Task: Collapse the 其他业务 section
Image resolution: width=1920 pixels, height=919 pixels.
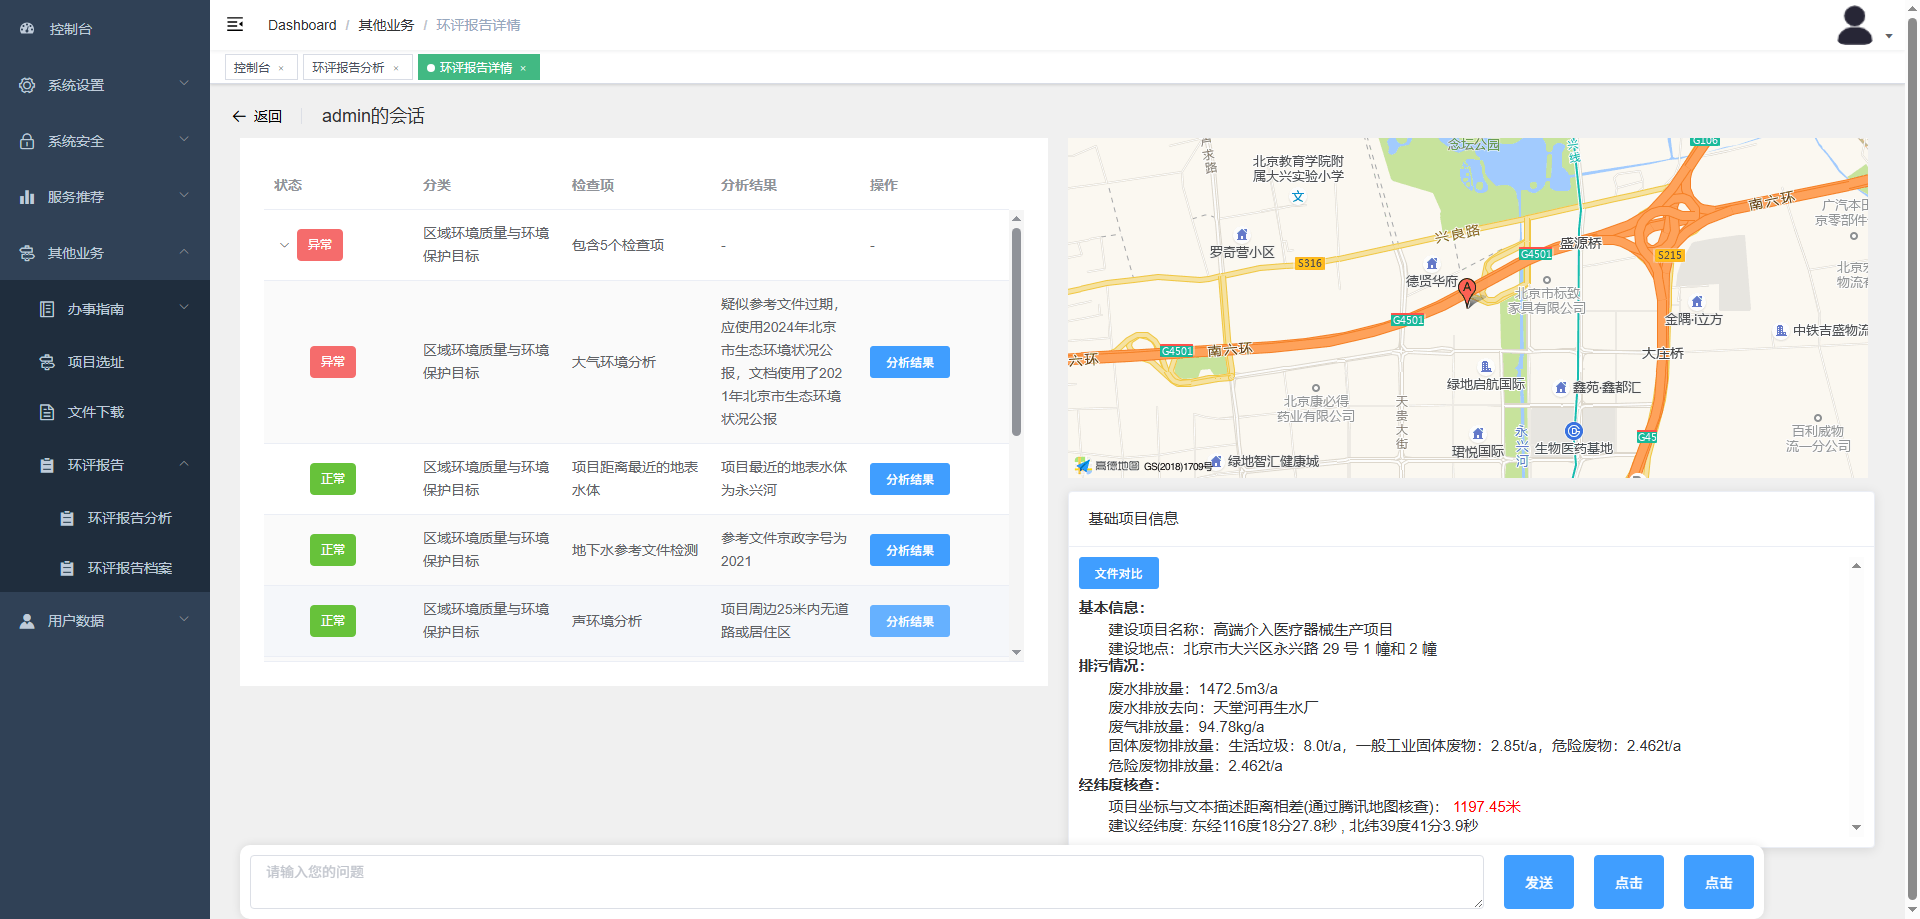Action: (x=184, y=252)
